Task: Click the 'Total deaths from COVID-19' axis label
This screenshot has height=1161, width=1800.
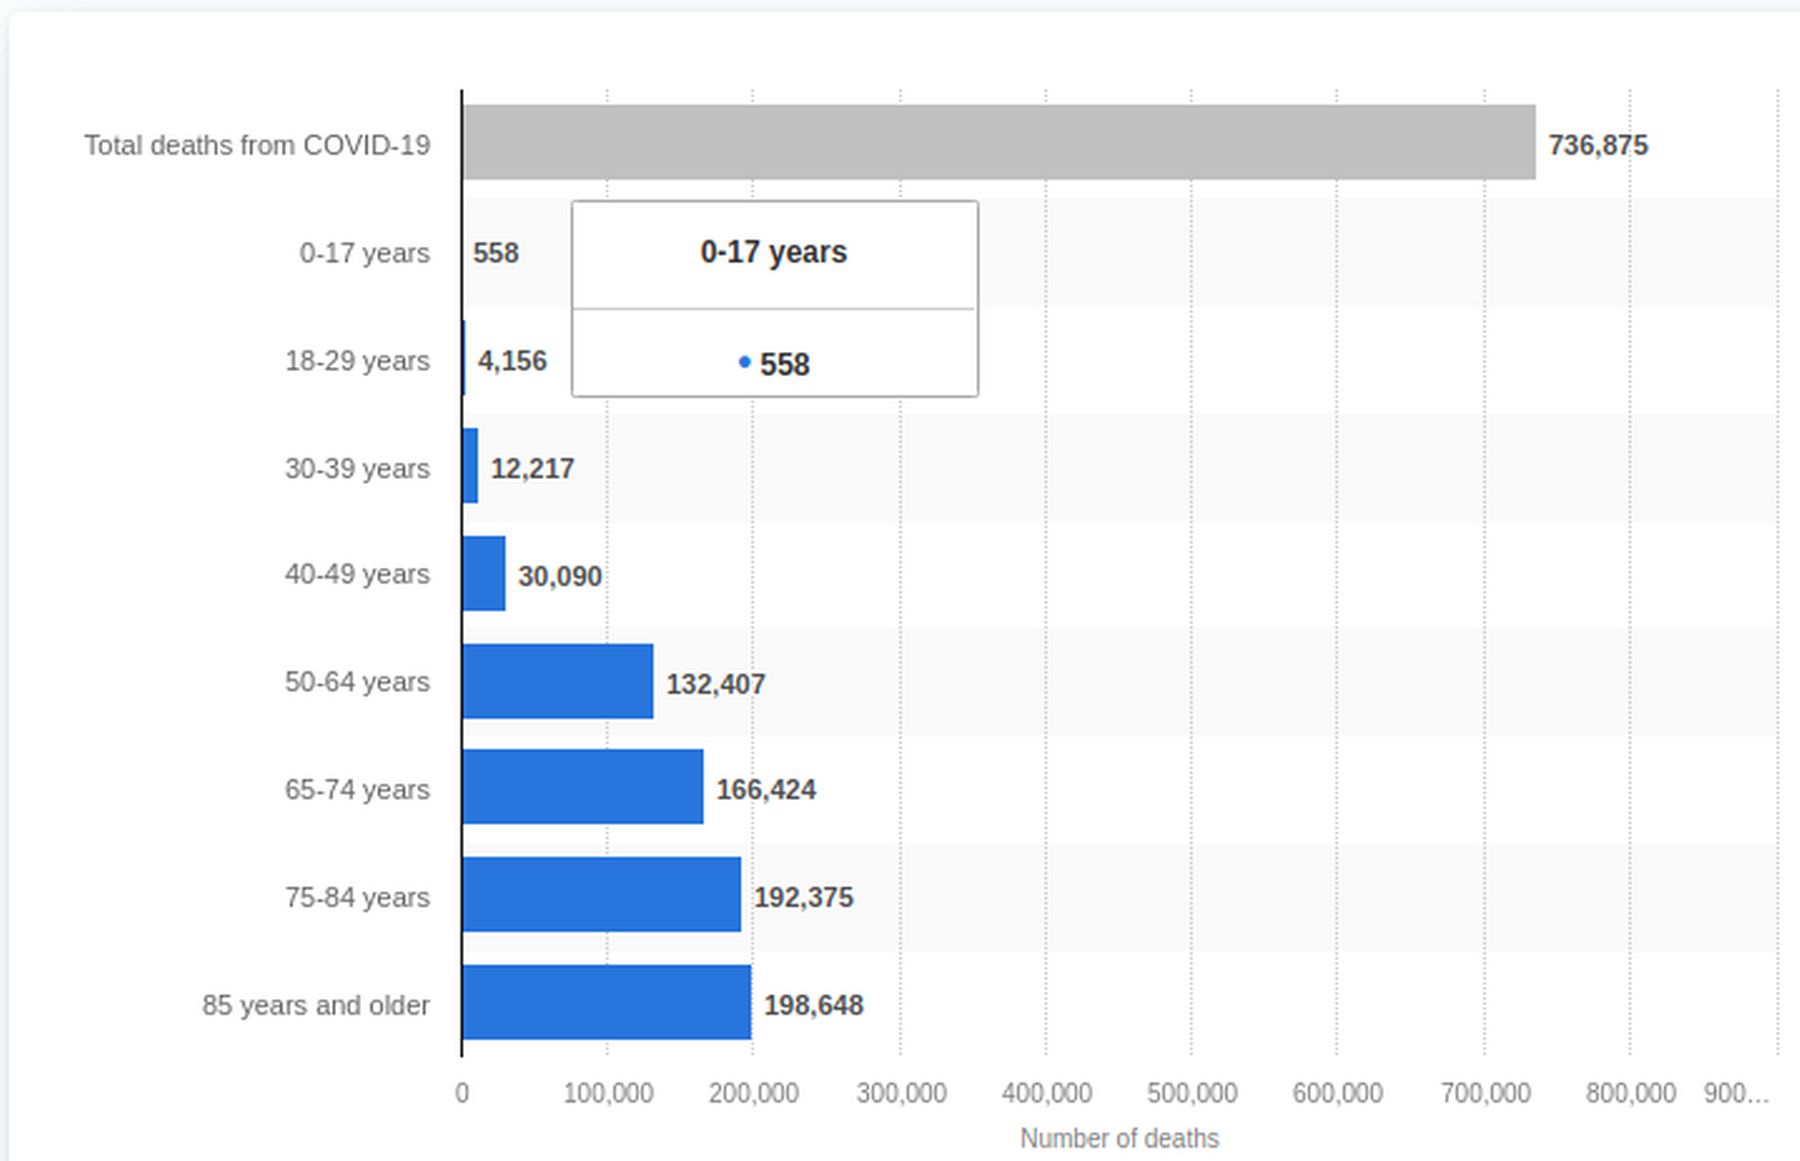Action: 257,145
